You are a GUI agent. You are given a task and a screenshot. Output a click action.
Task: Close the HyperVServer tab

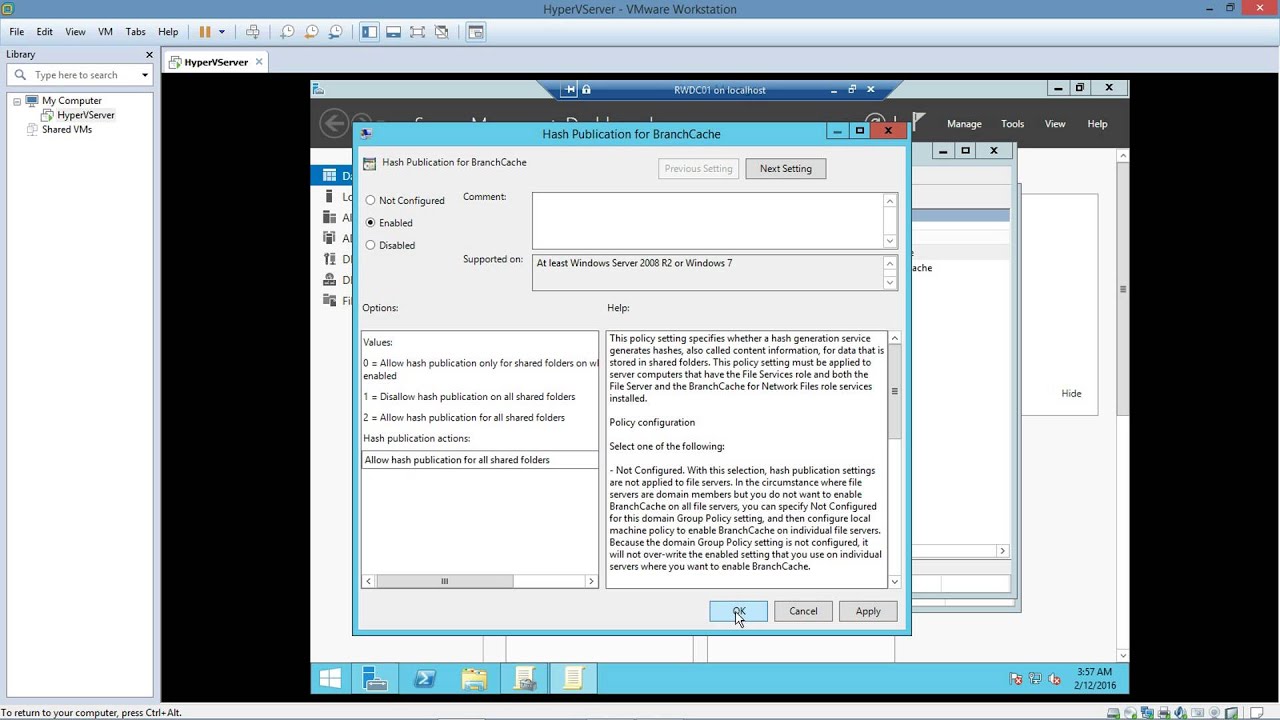[259, 62]
